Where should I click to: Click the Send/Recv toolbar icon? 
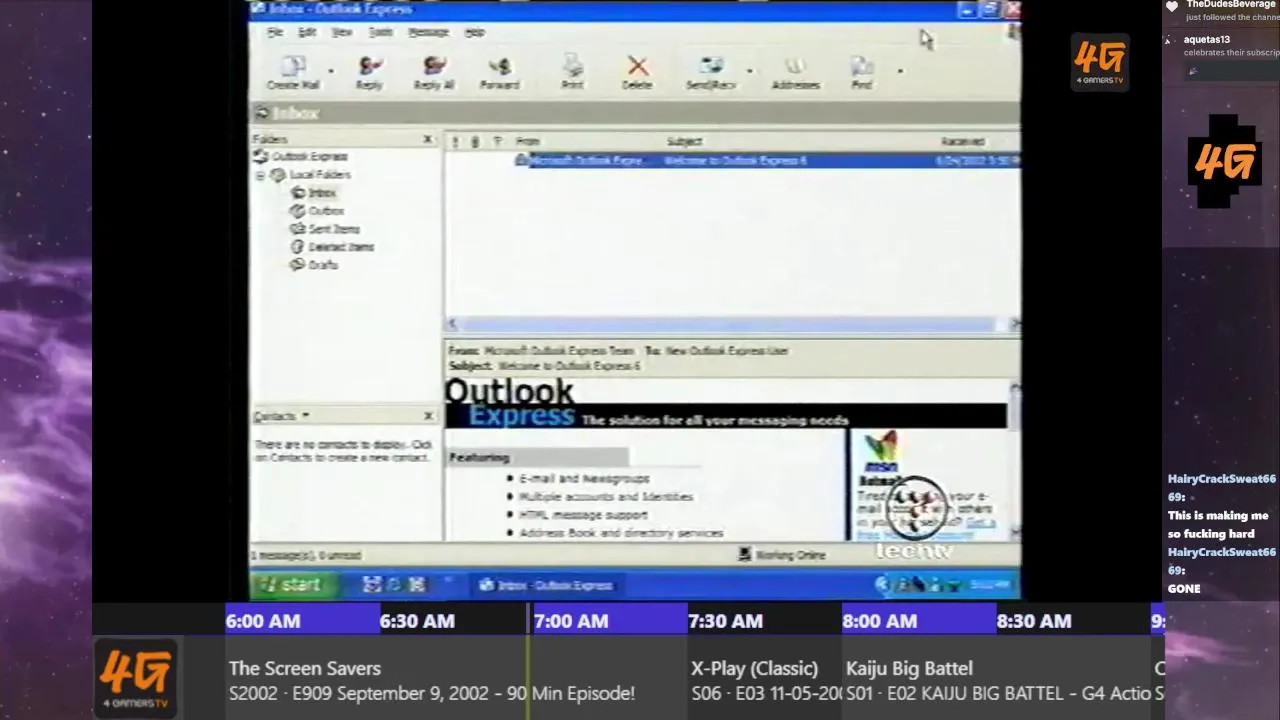tap(711, 72)
